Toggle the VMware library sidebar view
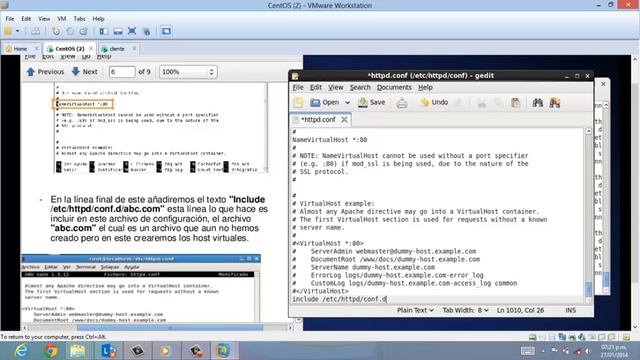This screenshot has height=360, width=640. tap(104, 31)
